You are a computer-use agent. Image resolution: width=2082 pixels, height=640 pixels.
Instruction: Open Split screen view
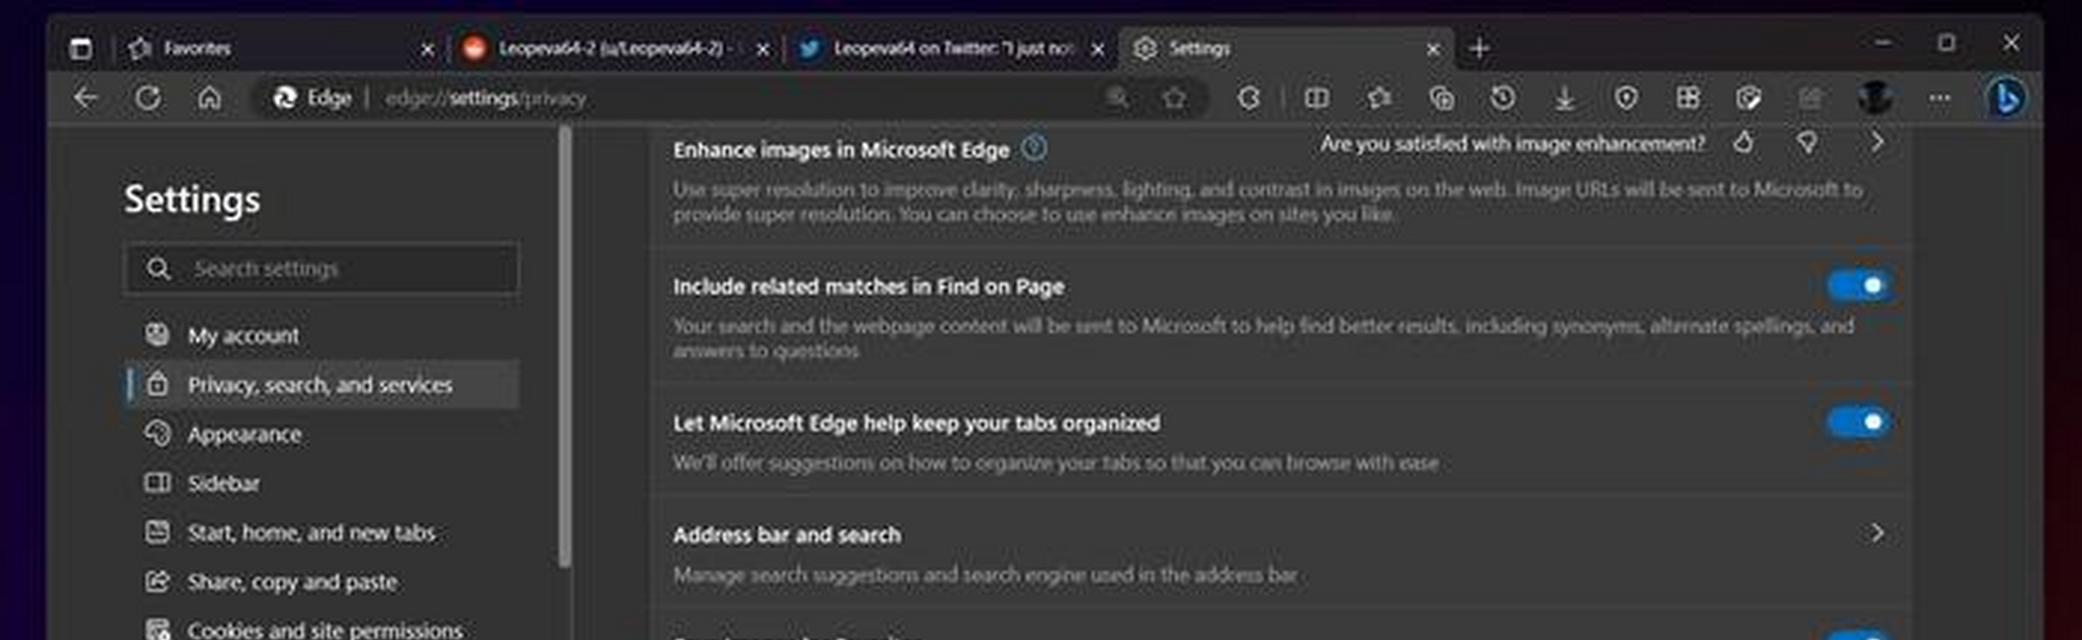click(1317, 98)
